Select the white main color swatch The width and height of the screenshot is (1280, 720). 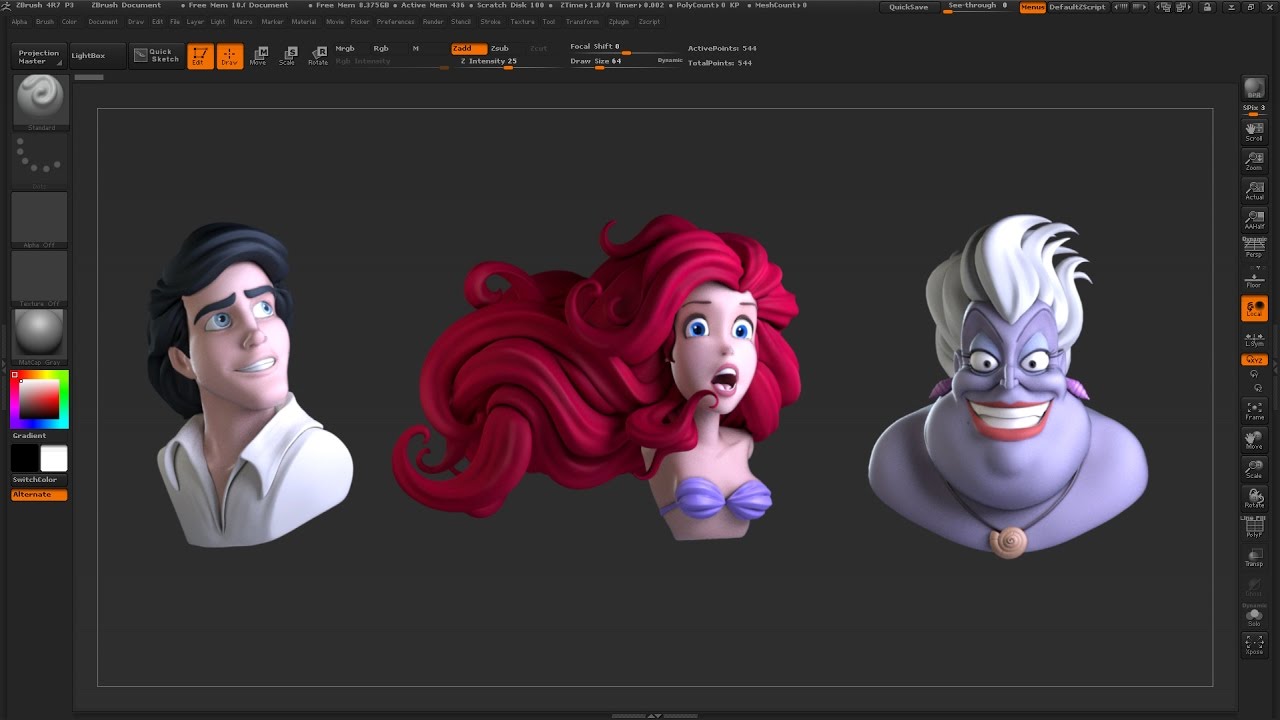(54, 459)
